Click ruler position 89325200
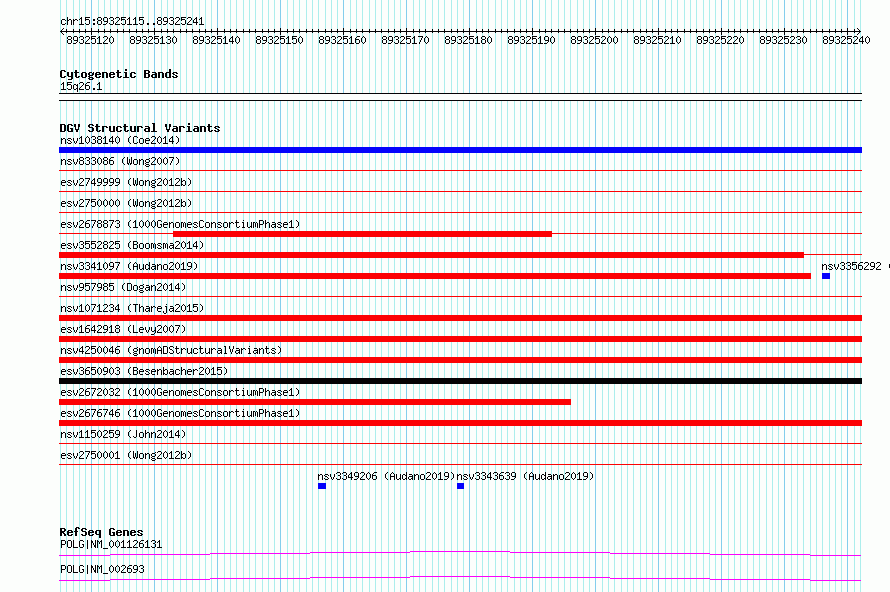This screenshot has width=890, height=592. pos(594,40)
